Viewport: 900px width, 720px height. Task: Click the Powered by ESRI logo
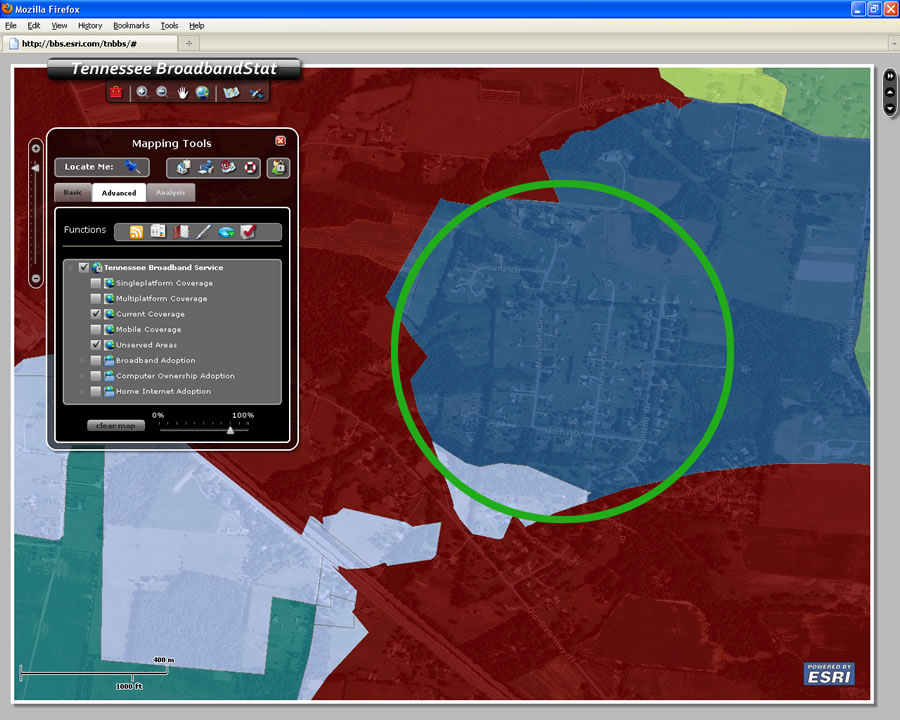[x=829, y=674]
